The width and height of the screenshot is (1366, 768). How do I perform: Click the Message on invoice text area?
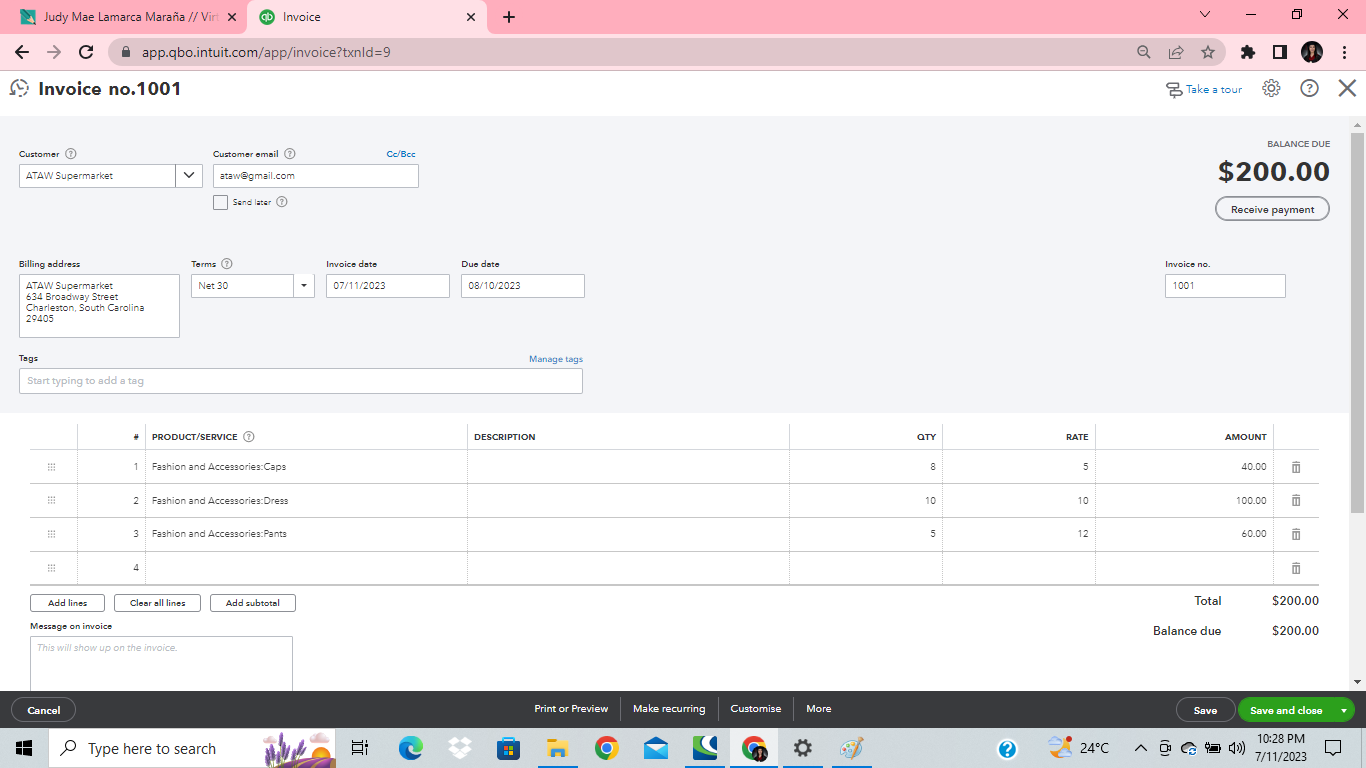161,664
